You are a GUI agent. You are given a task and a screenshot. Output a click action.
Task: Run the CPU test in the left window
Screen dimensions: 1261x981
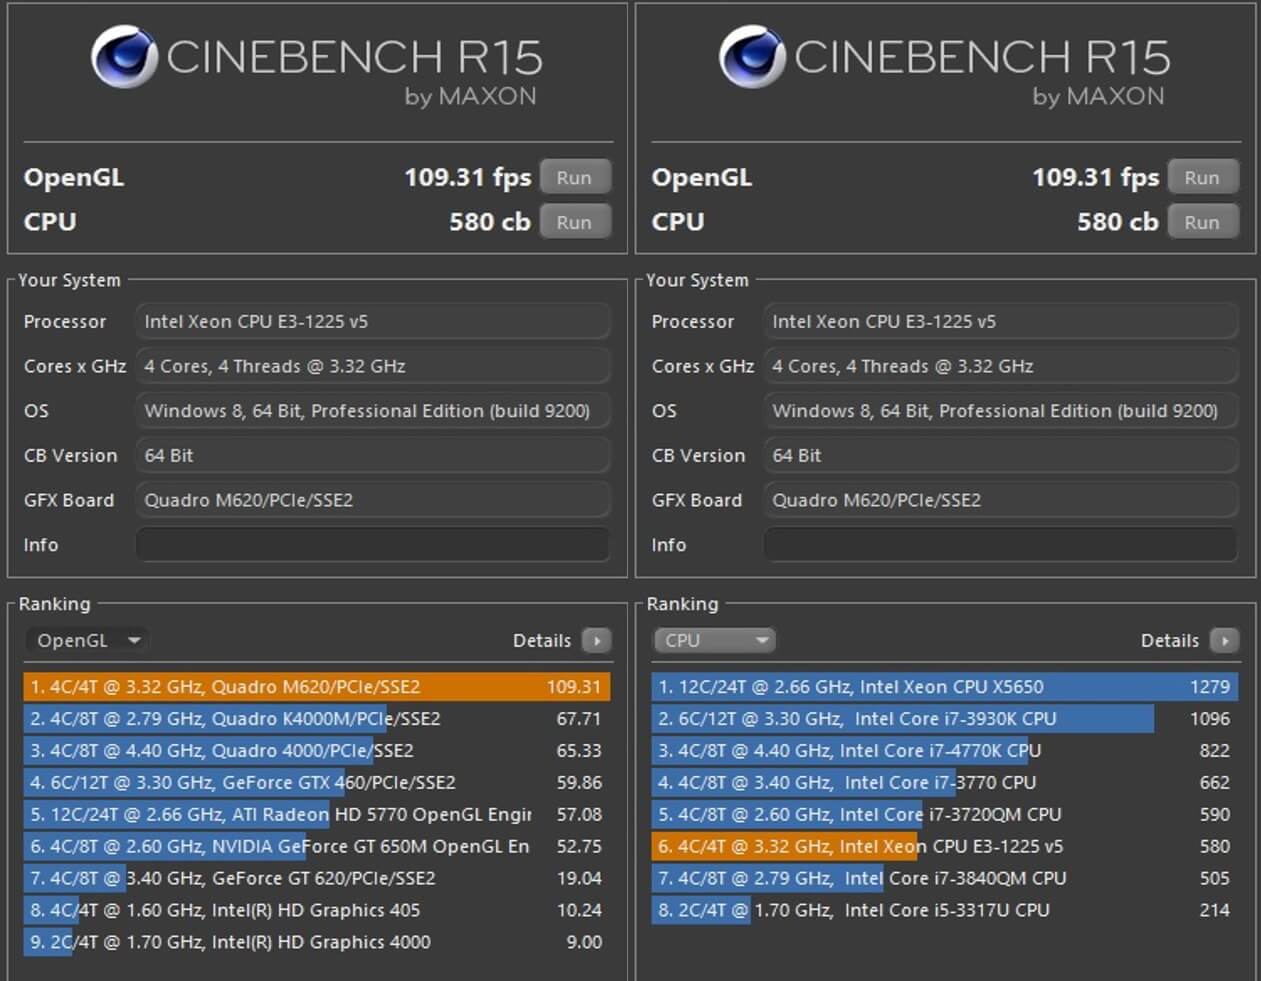coord(574,222)
